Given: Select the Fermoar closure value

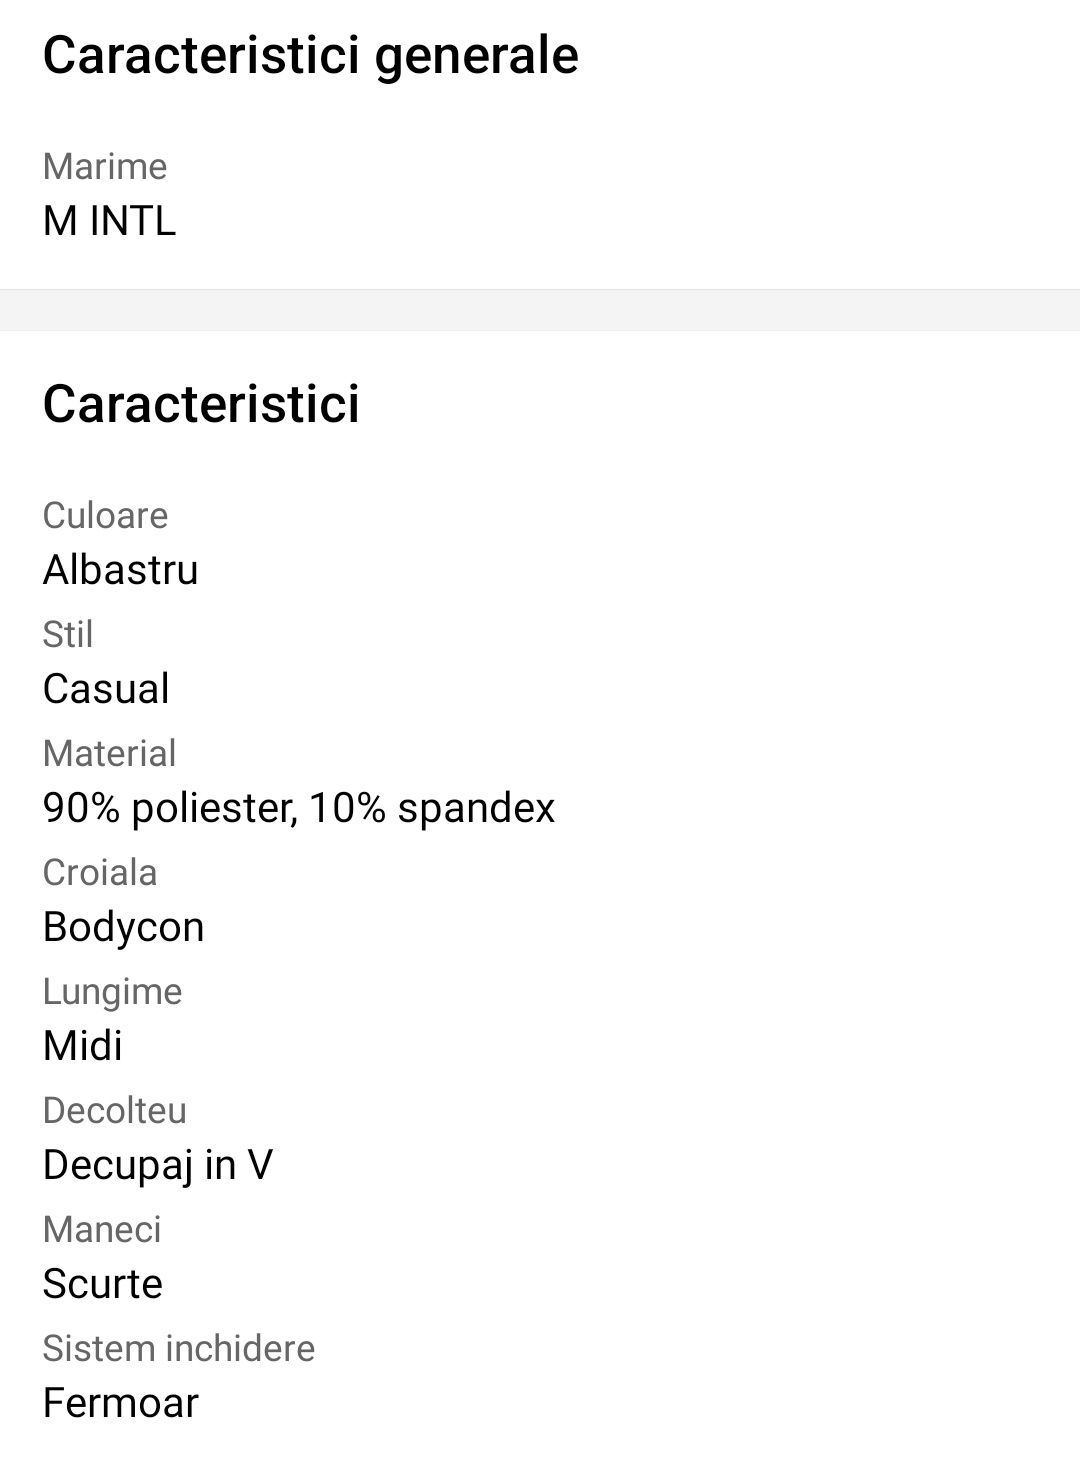Looking at the screenshot, I should click(121, 1403).
